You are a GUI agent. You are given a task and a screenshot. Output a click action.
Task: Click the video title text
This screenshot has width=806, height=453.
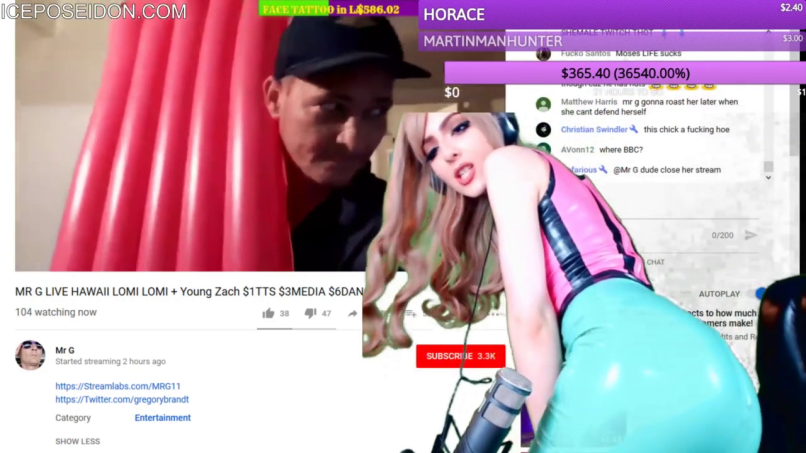coord(189,292)
